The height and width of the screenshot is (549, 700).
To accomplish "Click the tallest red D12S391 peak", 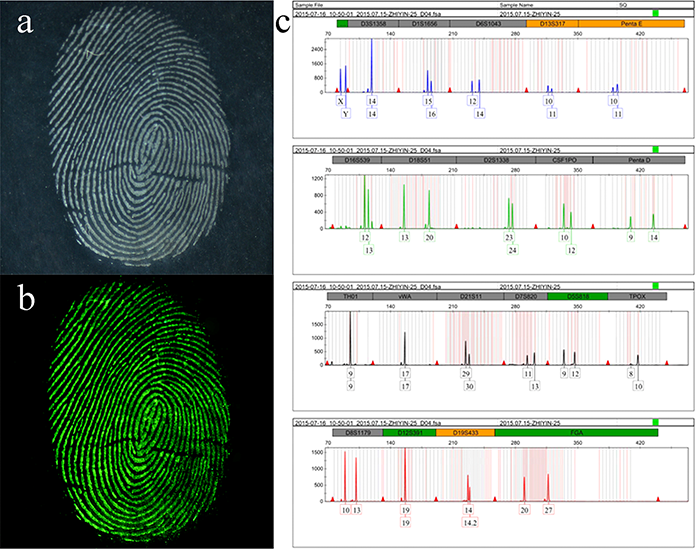I will (405, 474).
